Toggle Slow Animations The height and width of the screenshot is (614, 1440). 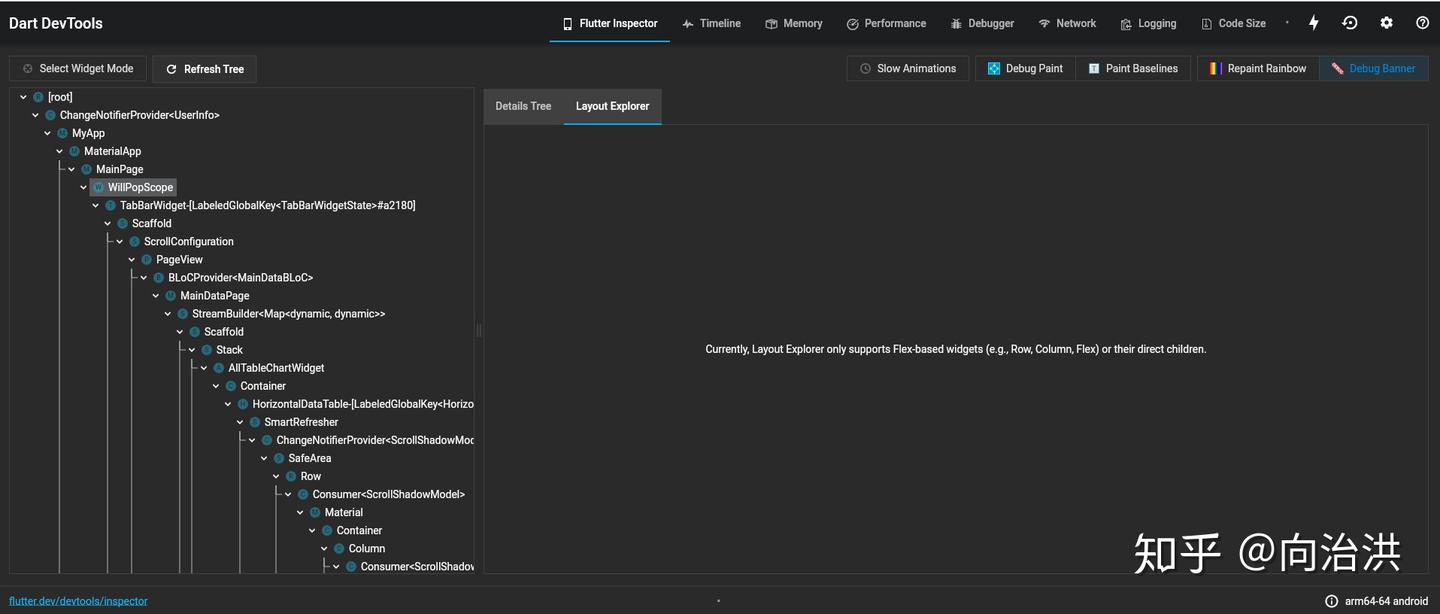coord(907,69)
